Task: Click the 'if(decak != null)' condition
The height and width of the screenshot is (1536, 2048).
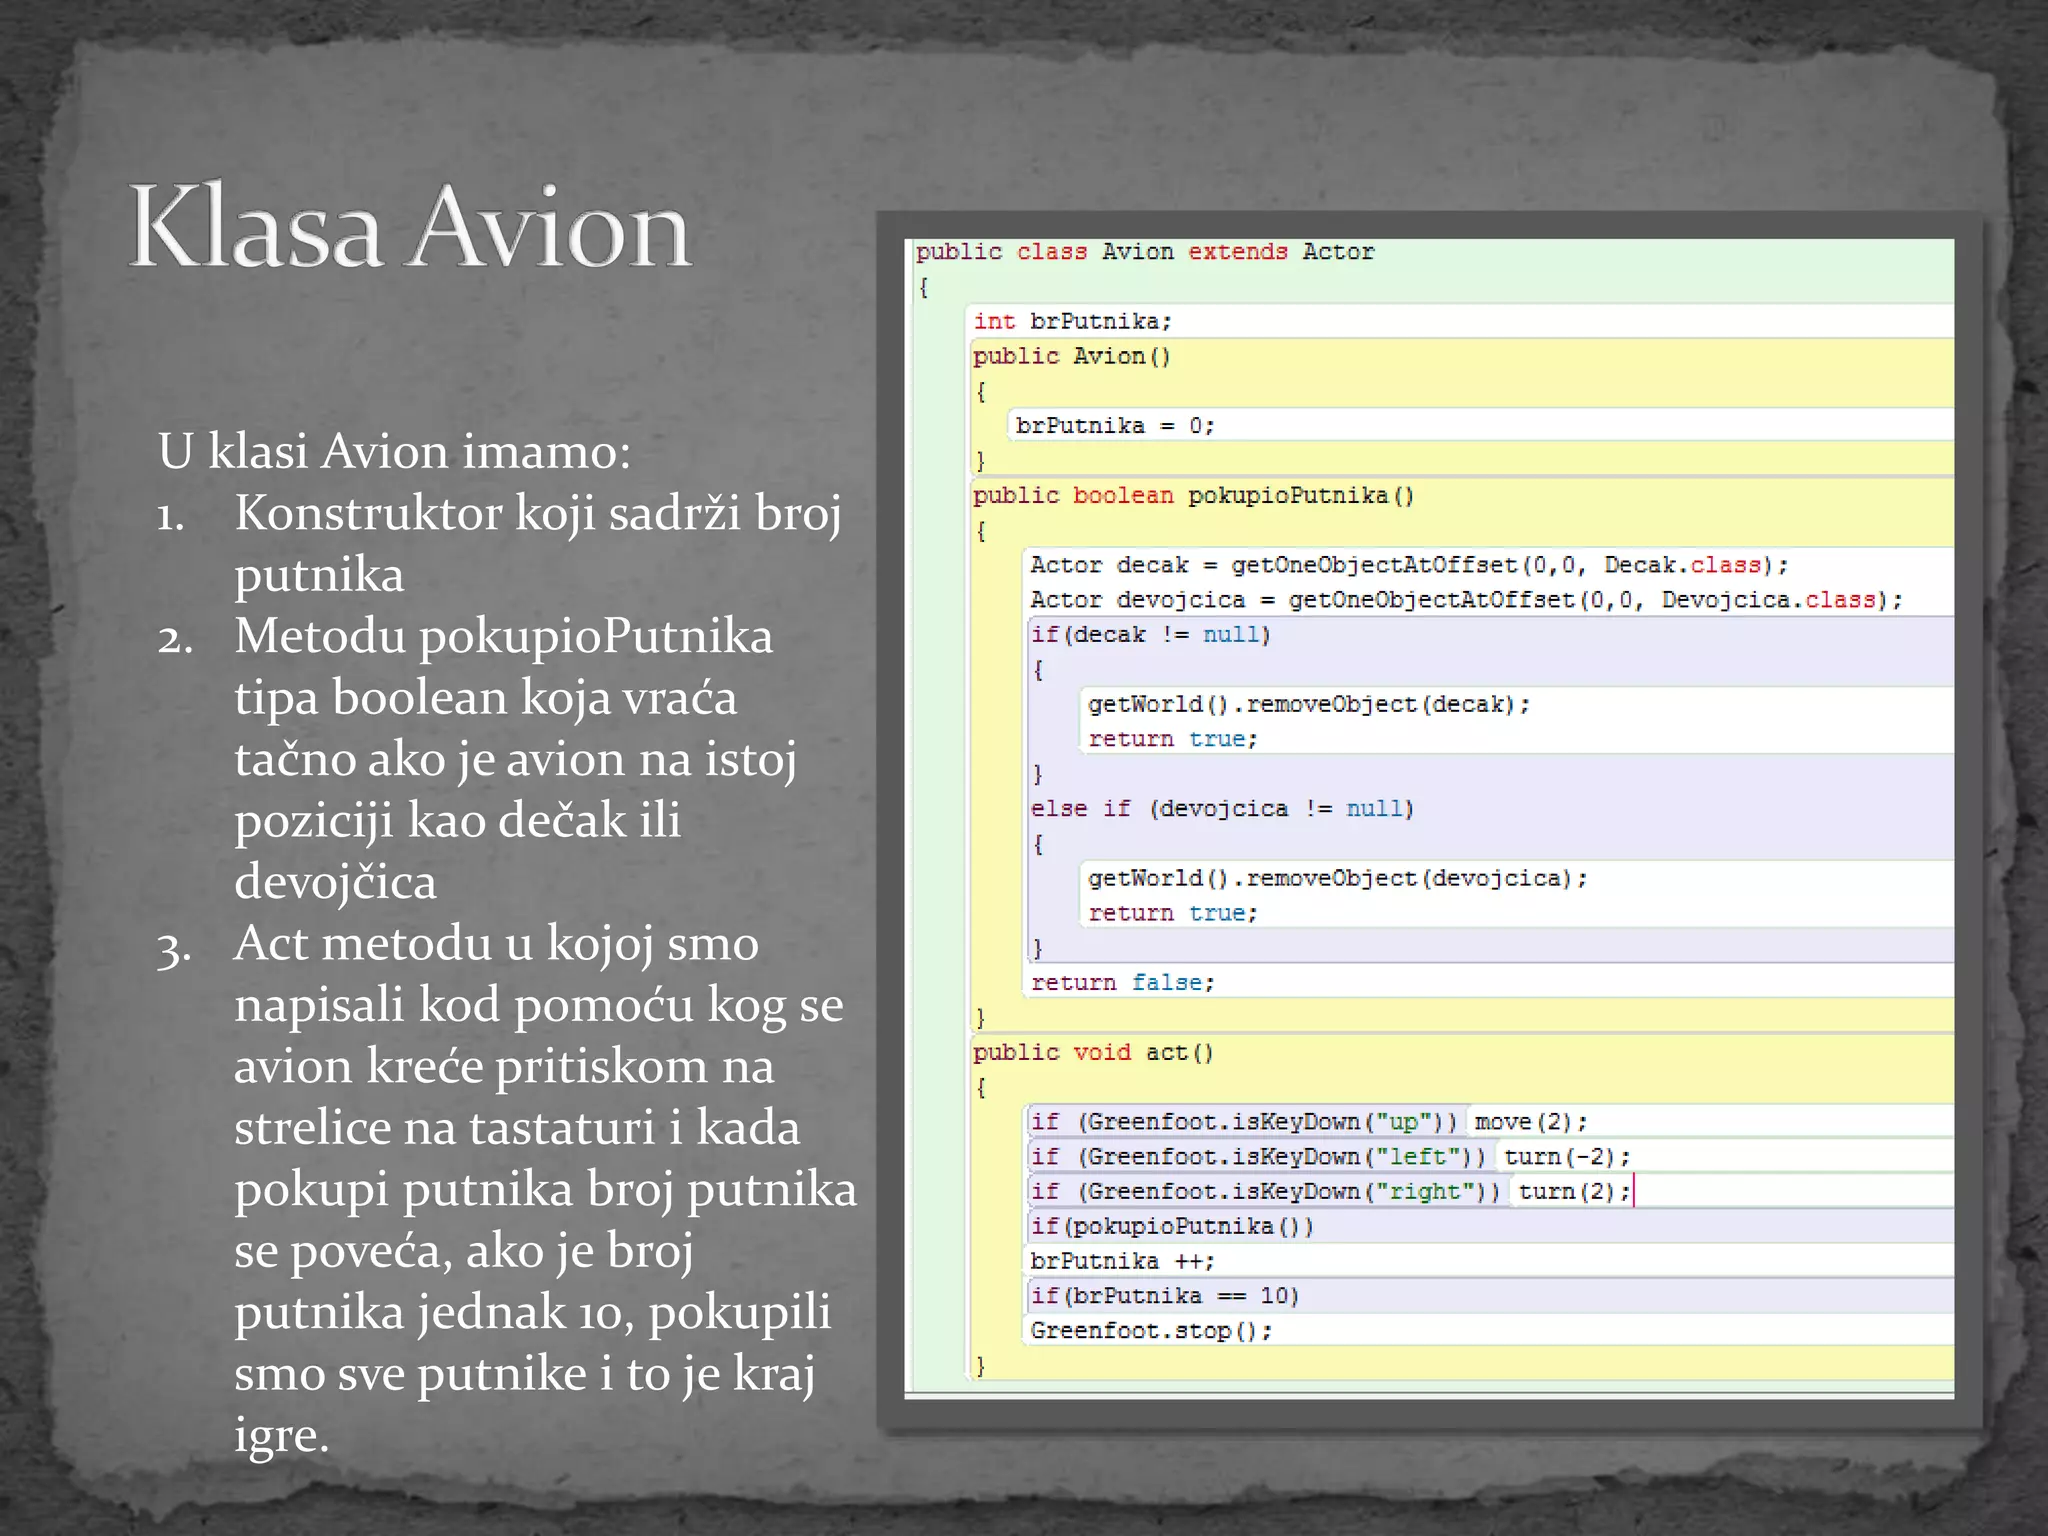Action: point(1150,635)
